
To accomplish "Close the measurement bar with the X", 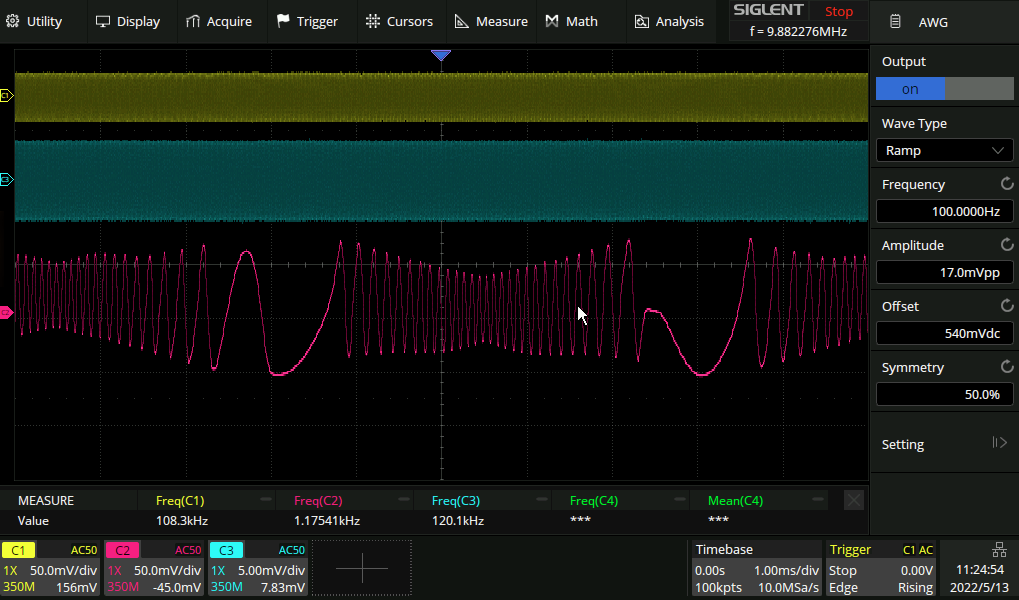I will pyautogui.click(x=853, y=500).
